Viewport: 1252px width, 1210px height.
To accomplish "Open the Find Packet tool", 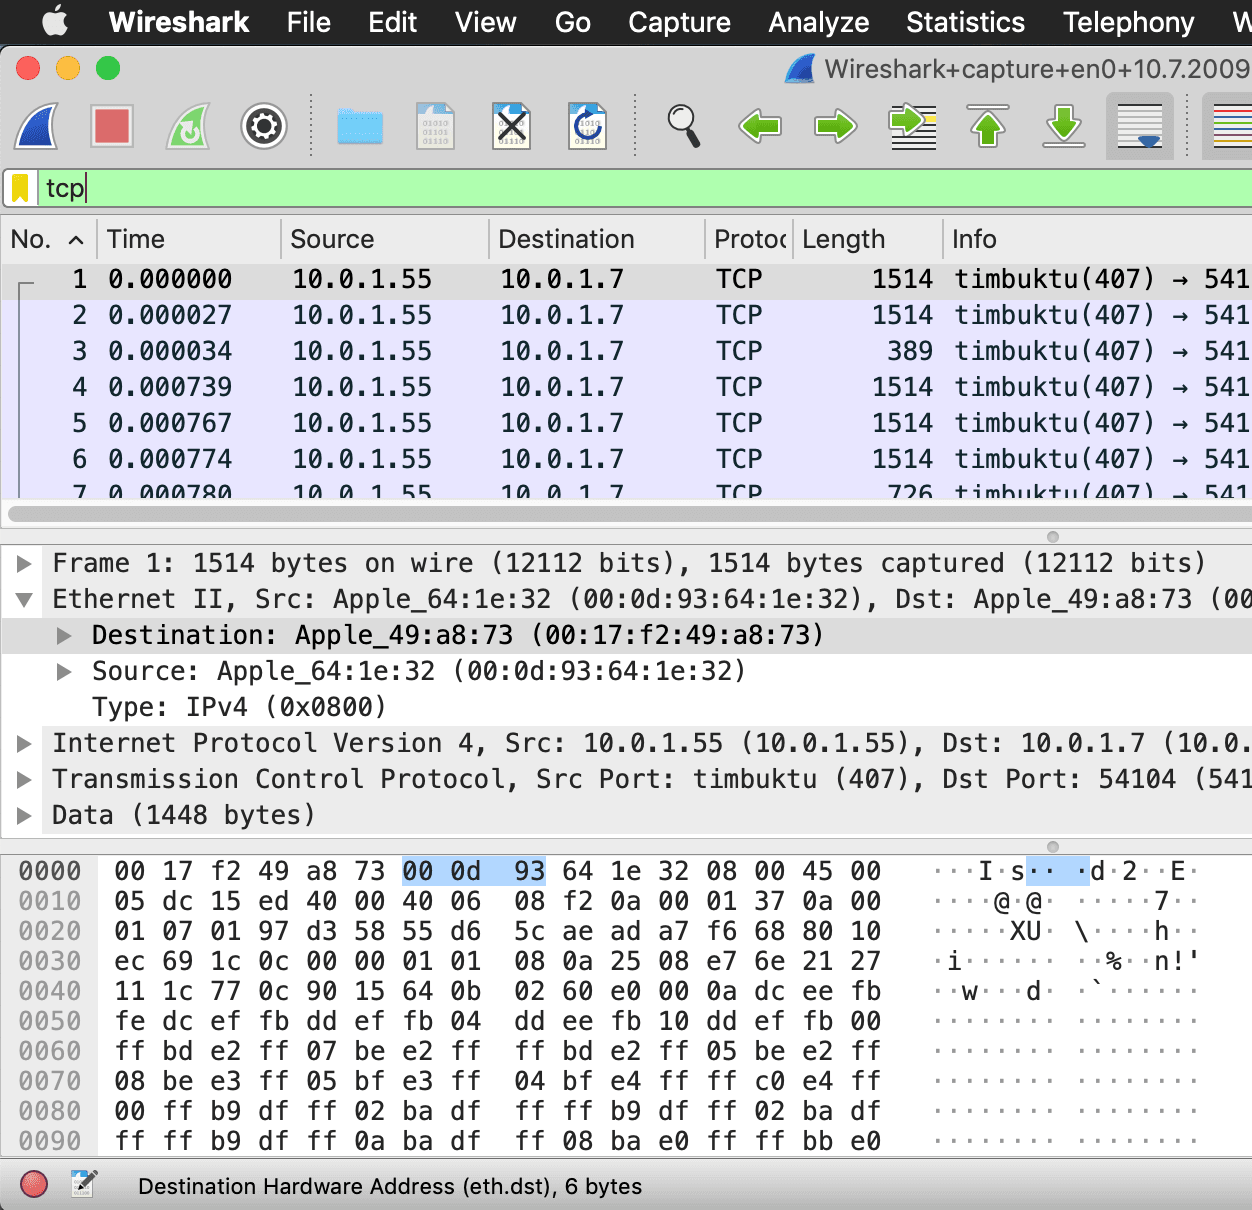I will click(684, 126).
